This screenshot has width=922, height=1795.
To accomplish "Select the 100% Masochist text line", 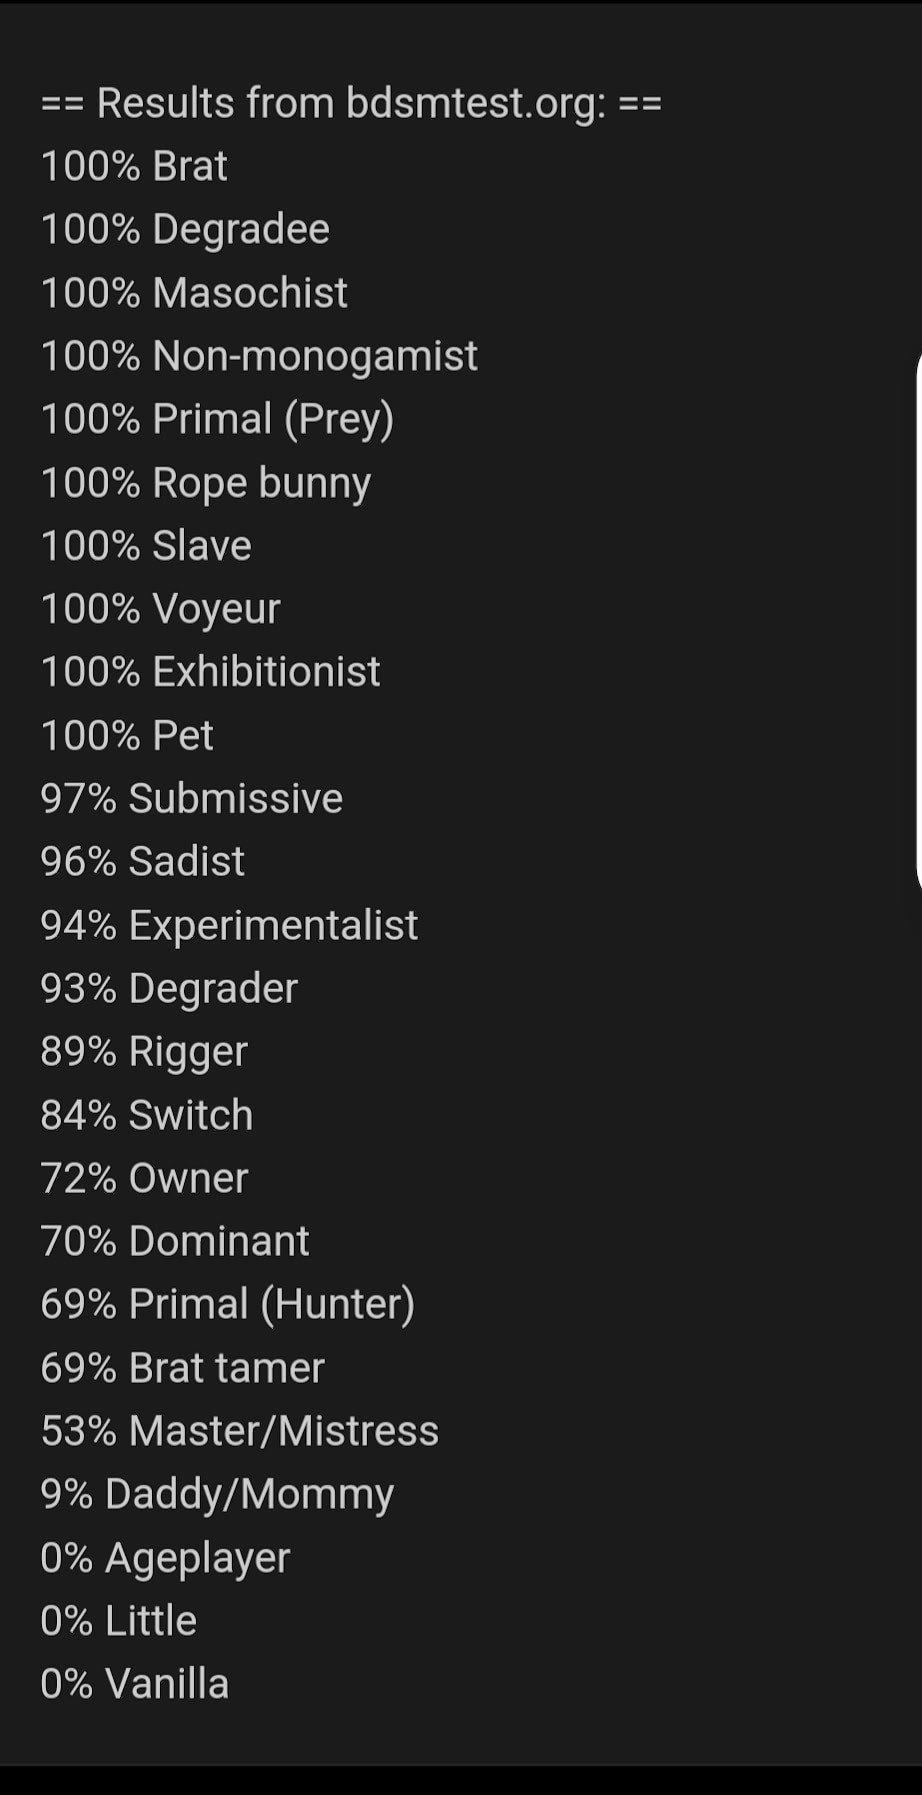I will tap(194, 293).
